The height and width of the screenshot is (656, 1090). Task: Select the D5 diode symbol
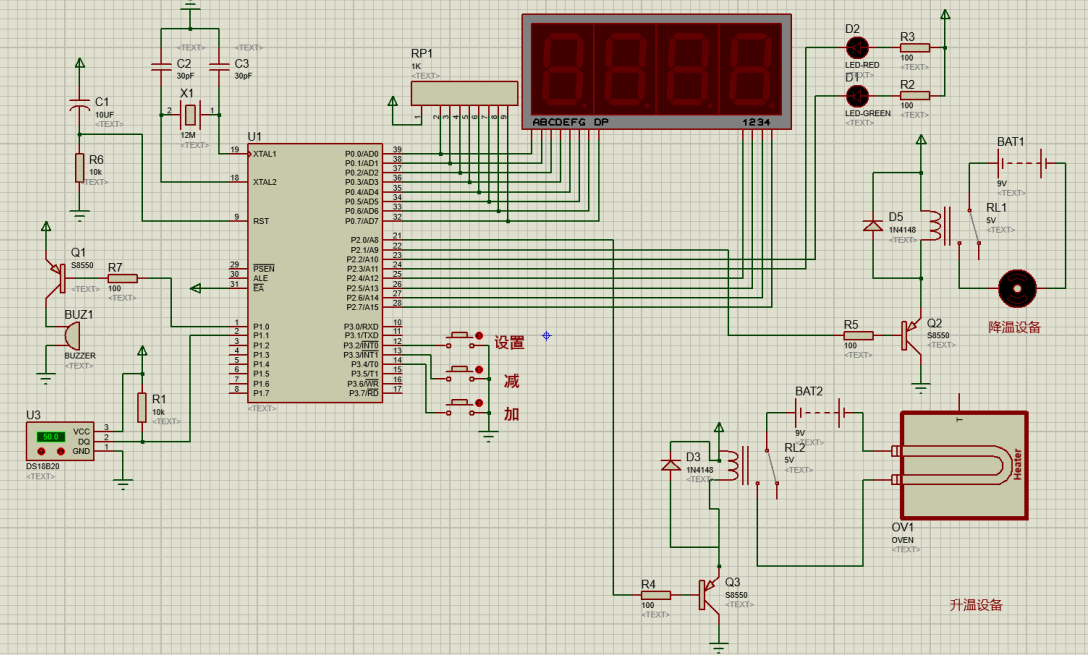873,225
